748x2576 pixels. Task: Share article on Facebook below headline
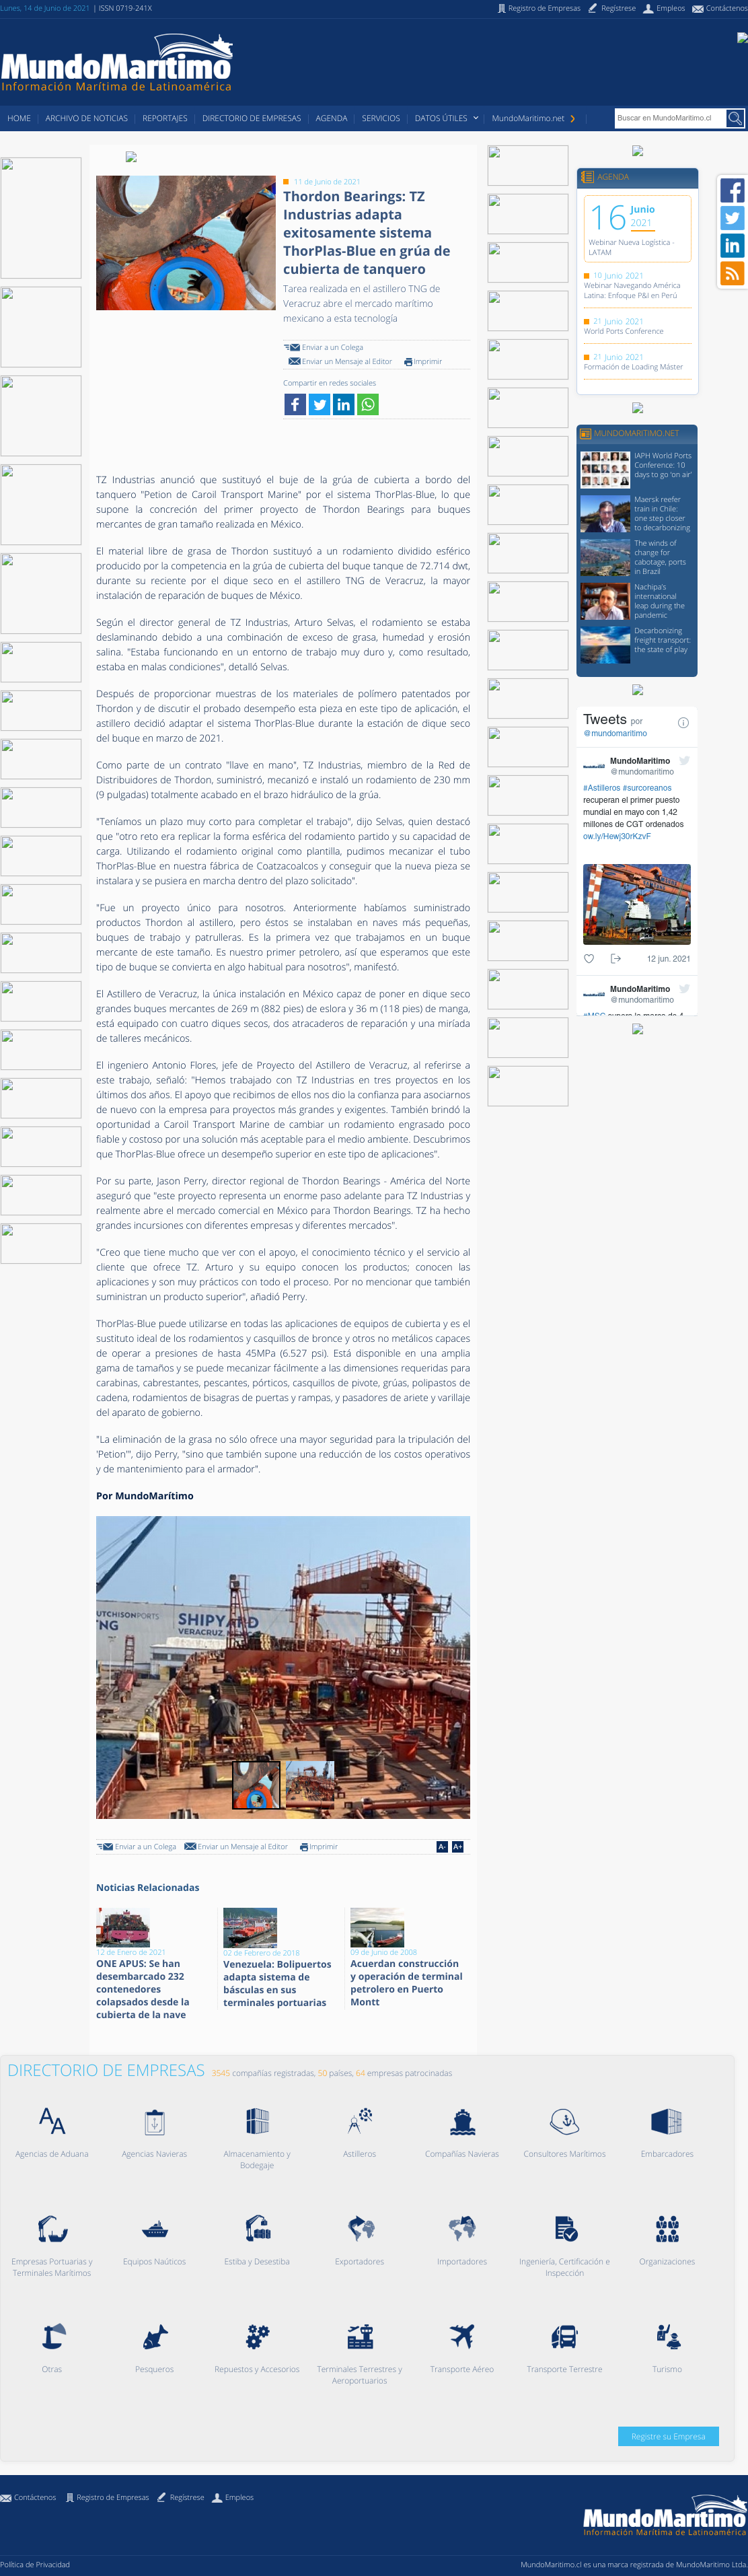[295, 404]
